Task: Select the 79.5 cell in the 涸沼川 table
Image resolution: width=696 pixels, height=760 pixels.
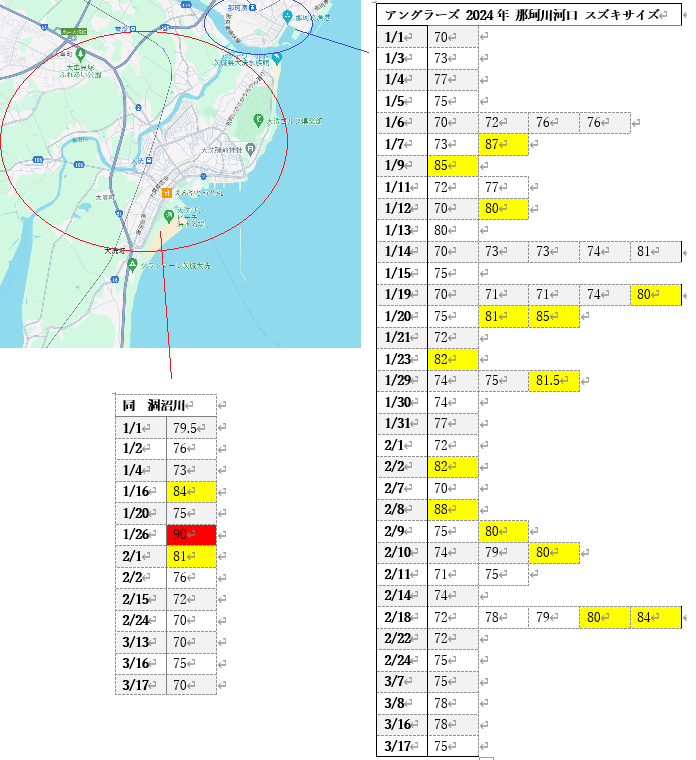Action: click(191, 427)
